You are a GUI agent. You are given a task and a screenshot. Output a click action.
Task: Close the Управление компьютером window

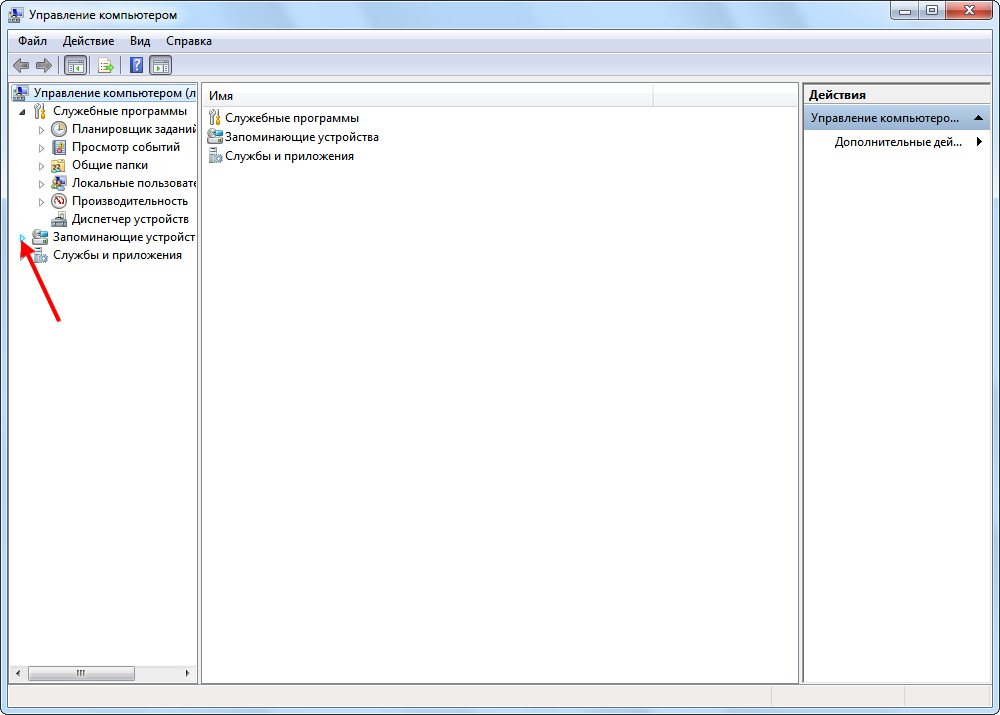pos(969,11)
